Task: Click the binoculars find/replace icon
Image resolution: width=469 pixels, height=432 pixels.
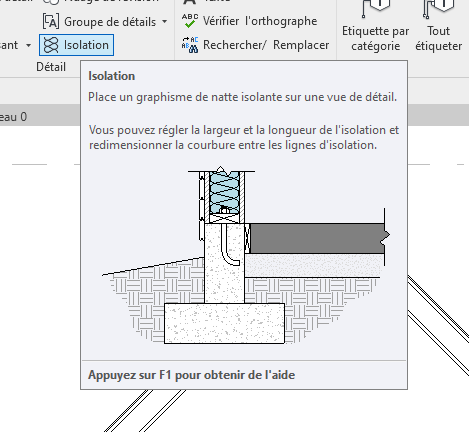Action: (x=190, y=45)
